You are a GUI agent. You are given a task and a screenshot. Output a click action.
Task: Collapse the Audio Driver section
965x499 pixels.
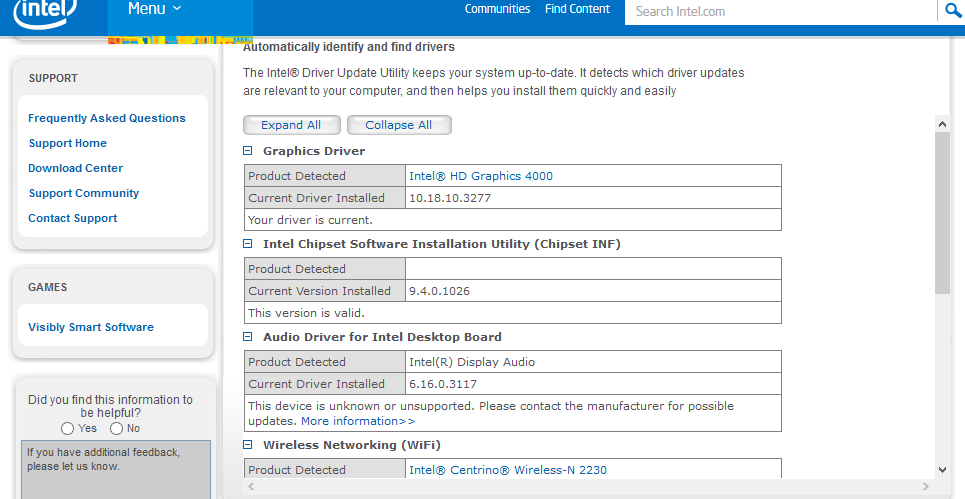click(247, 337)
